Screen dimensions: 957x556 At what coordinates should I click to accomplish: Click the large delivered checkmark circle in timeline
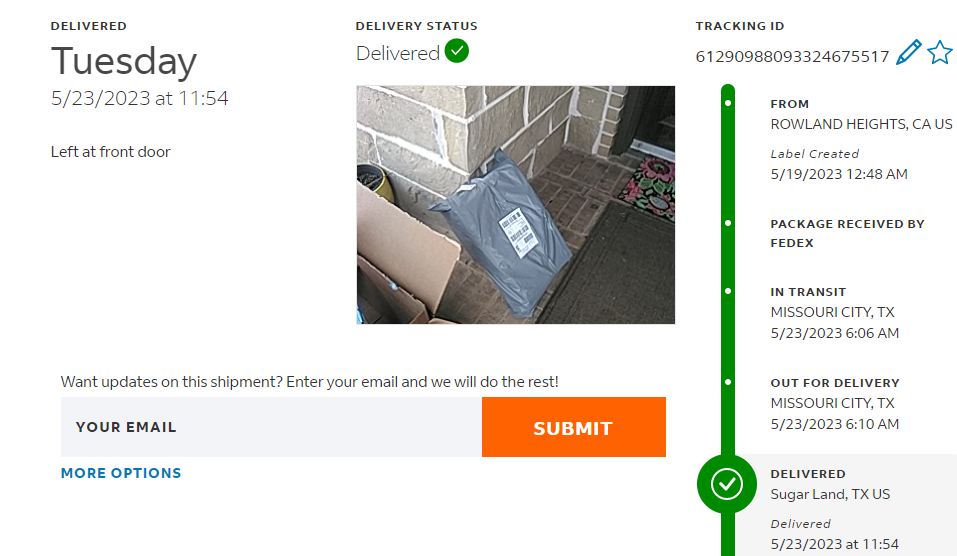(x=727, y=484)
